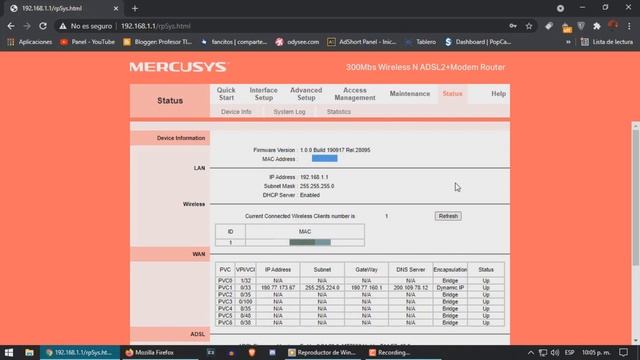Open the System Log sub-tab
Screen dimensions: 640x360
(289, 112)
